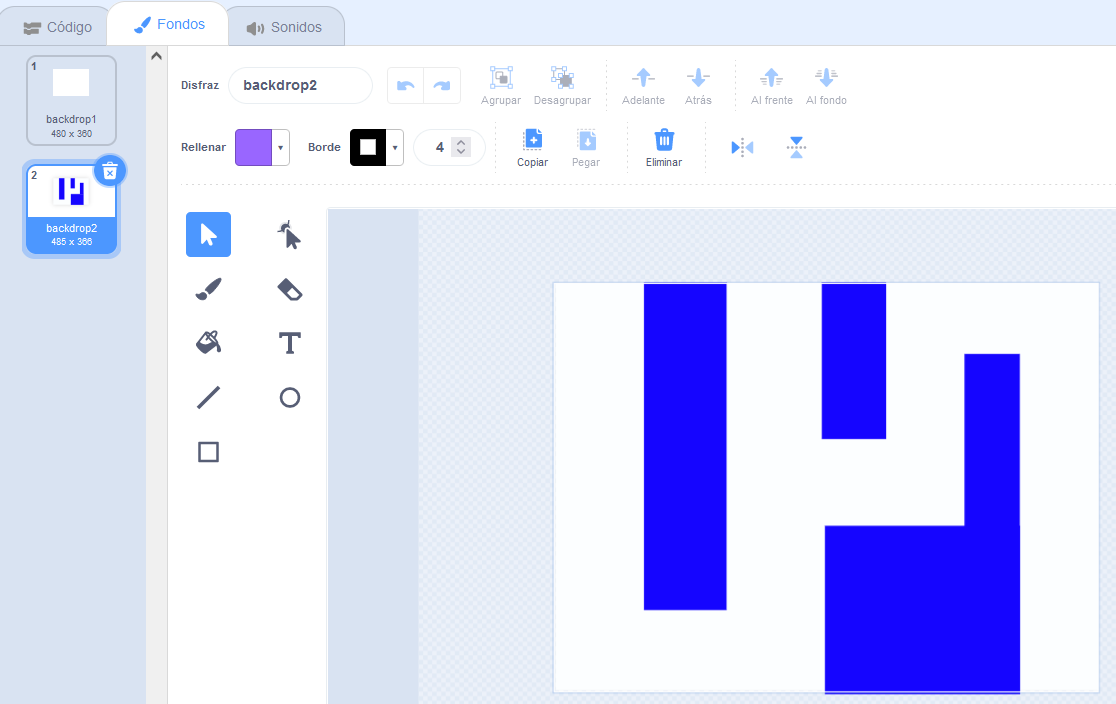Select the Eraser tool
1116x704 pixels.
(x=289, y=290)
